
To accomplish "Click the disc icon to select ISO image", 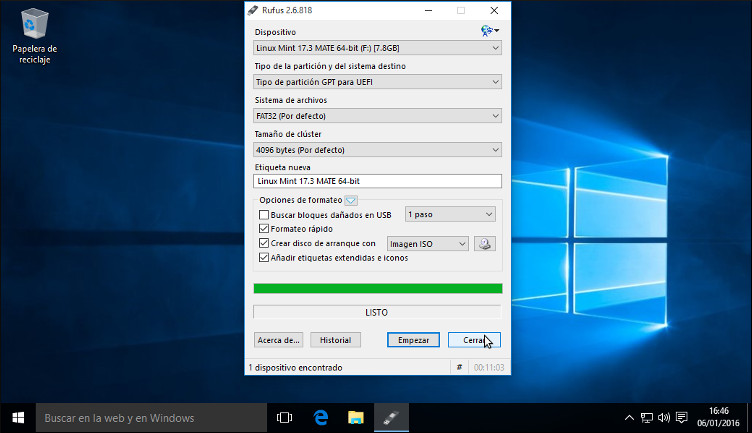I will click(x=485, y=244).
